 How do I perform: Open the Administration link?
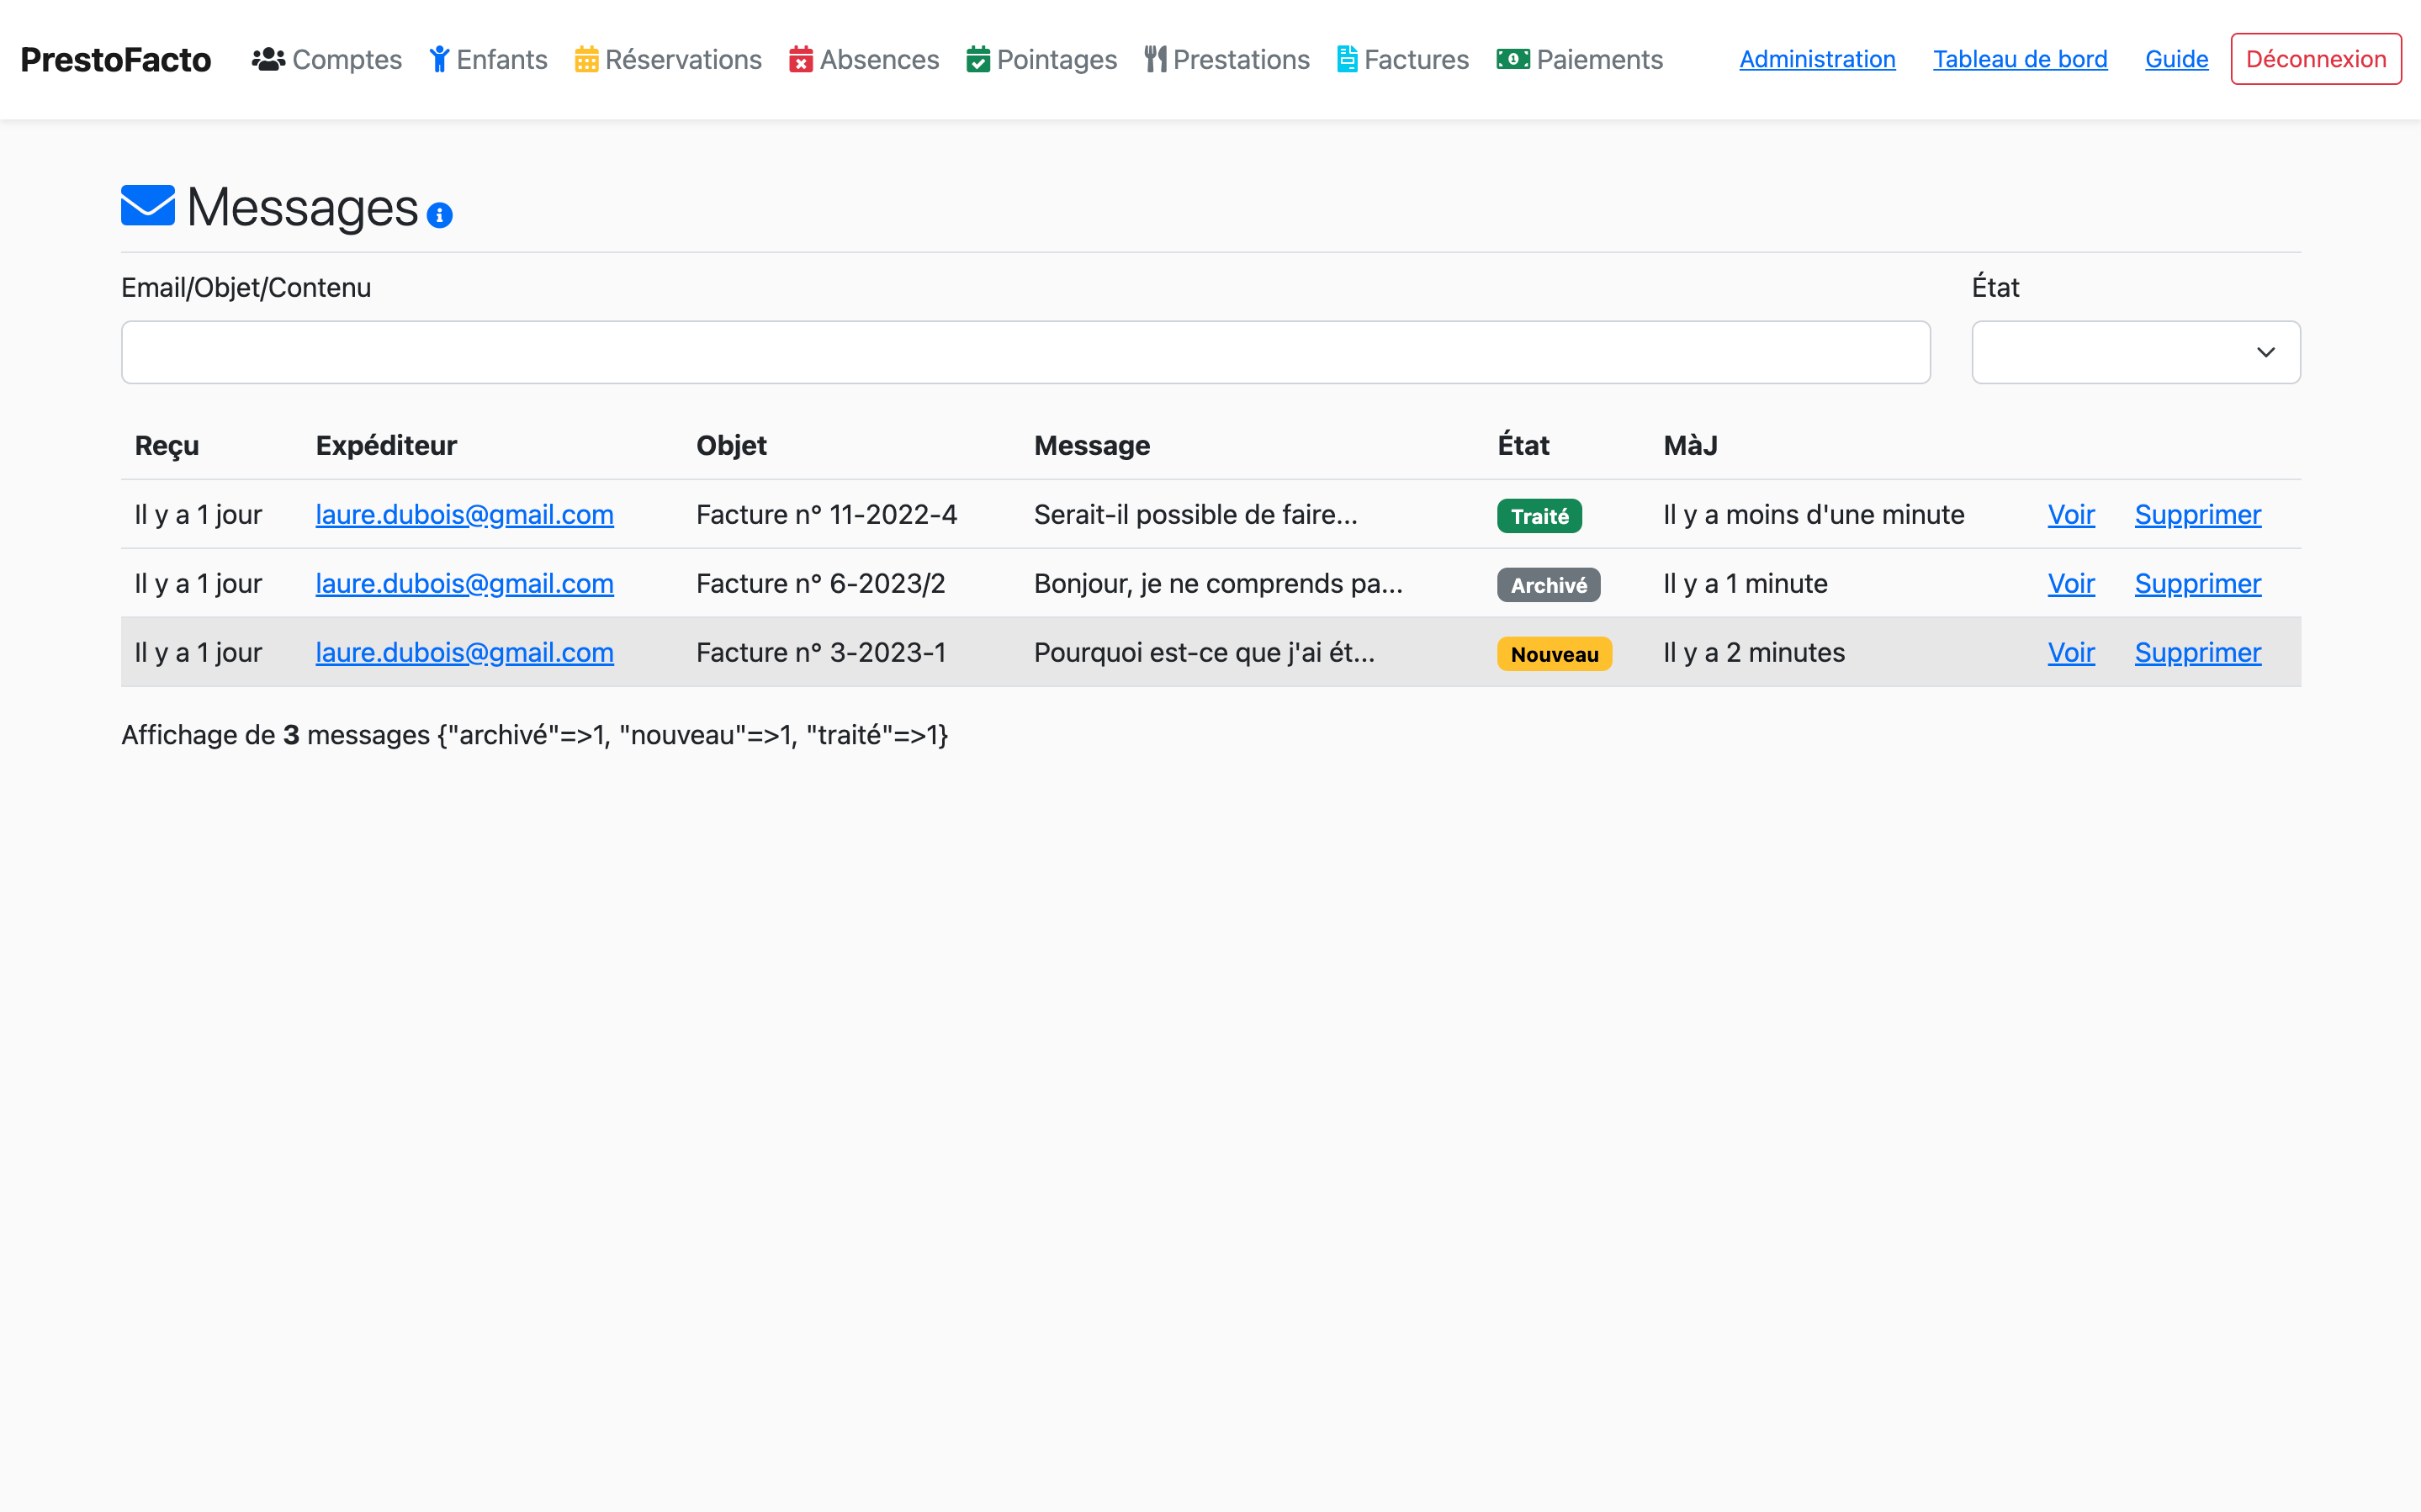[x=1816, y=59]
